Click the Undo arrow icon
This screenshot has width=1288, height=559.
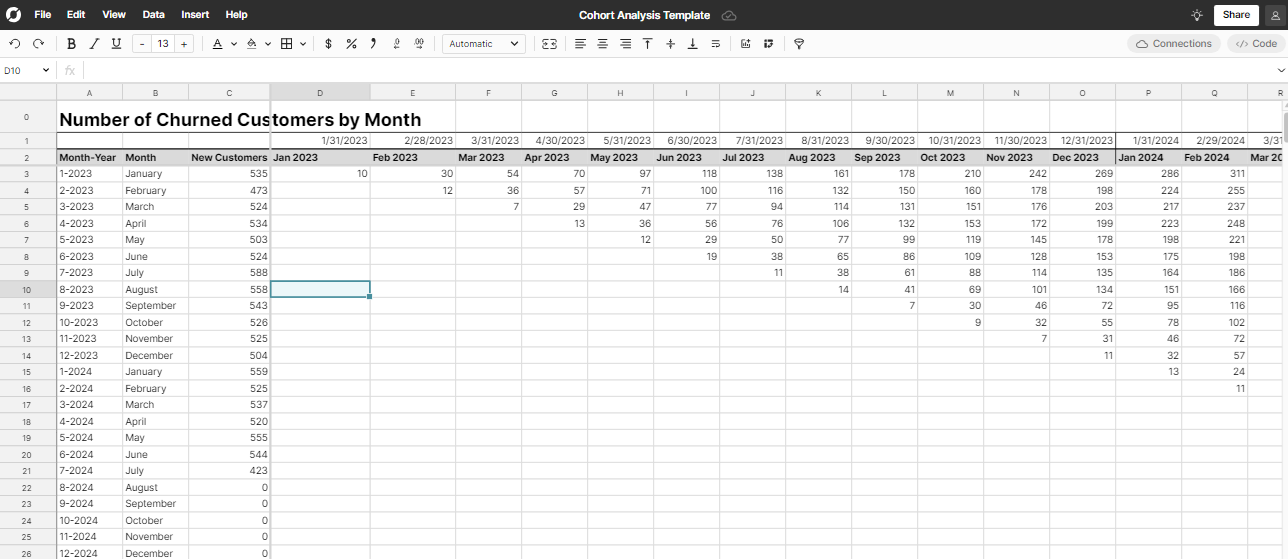point(15,44)
